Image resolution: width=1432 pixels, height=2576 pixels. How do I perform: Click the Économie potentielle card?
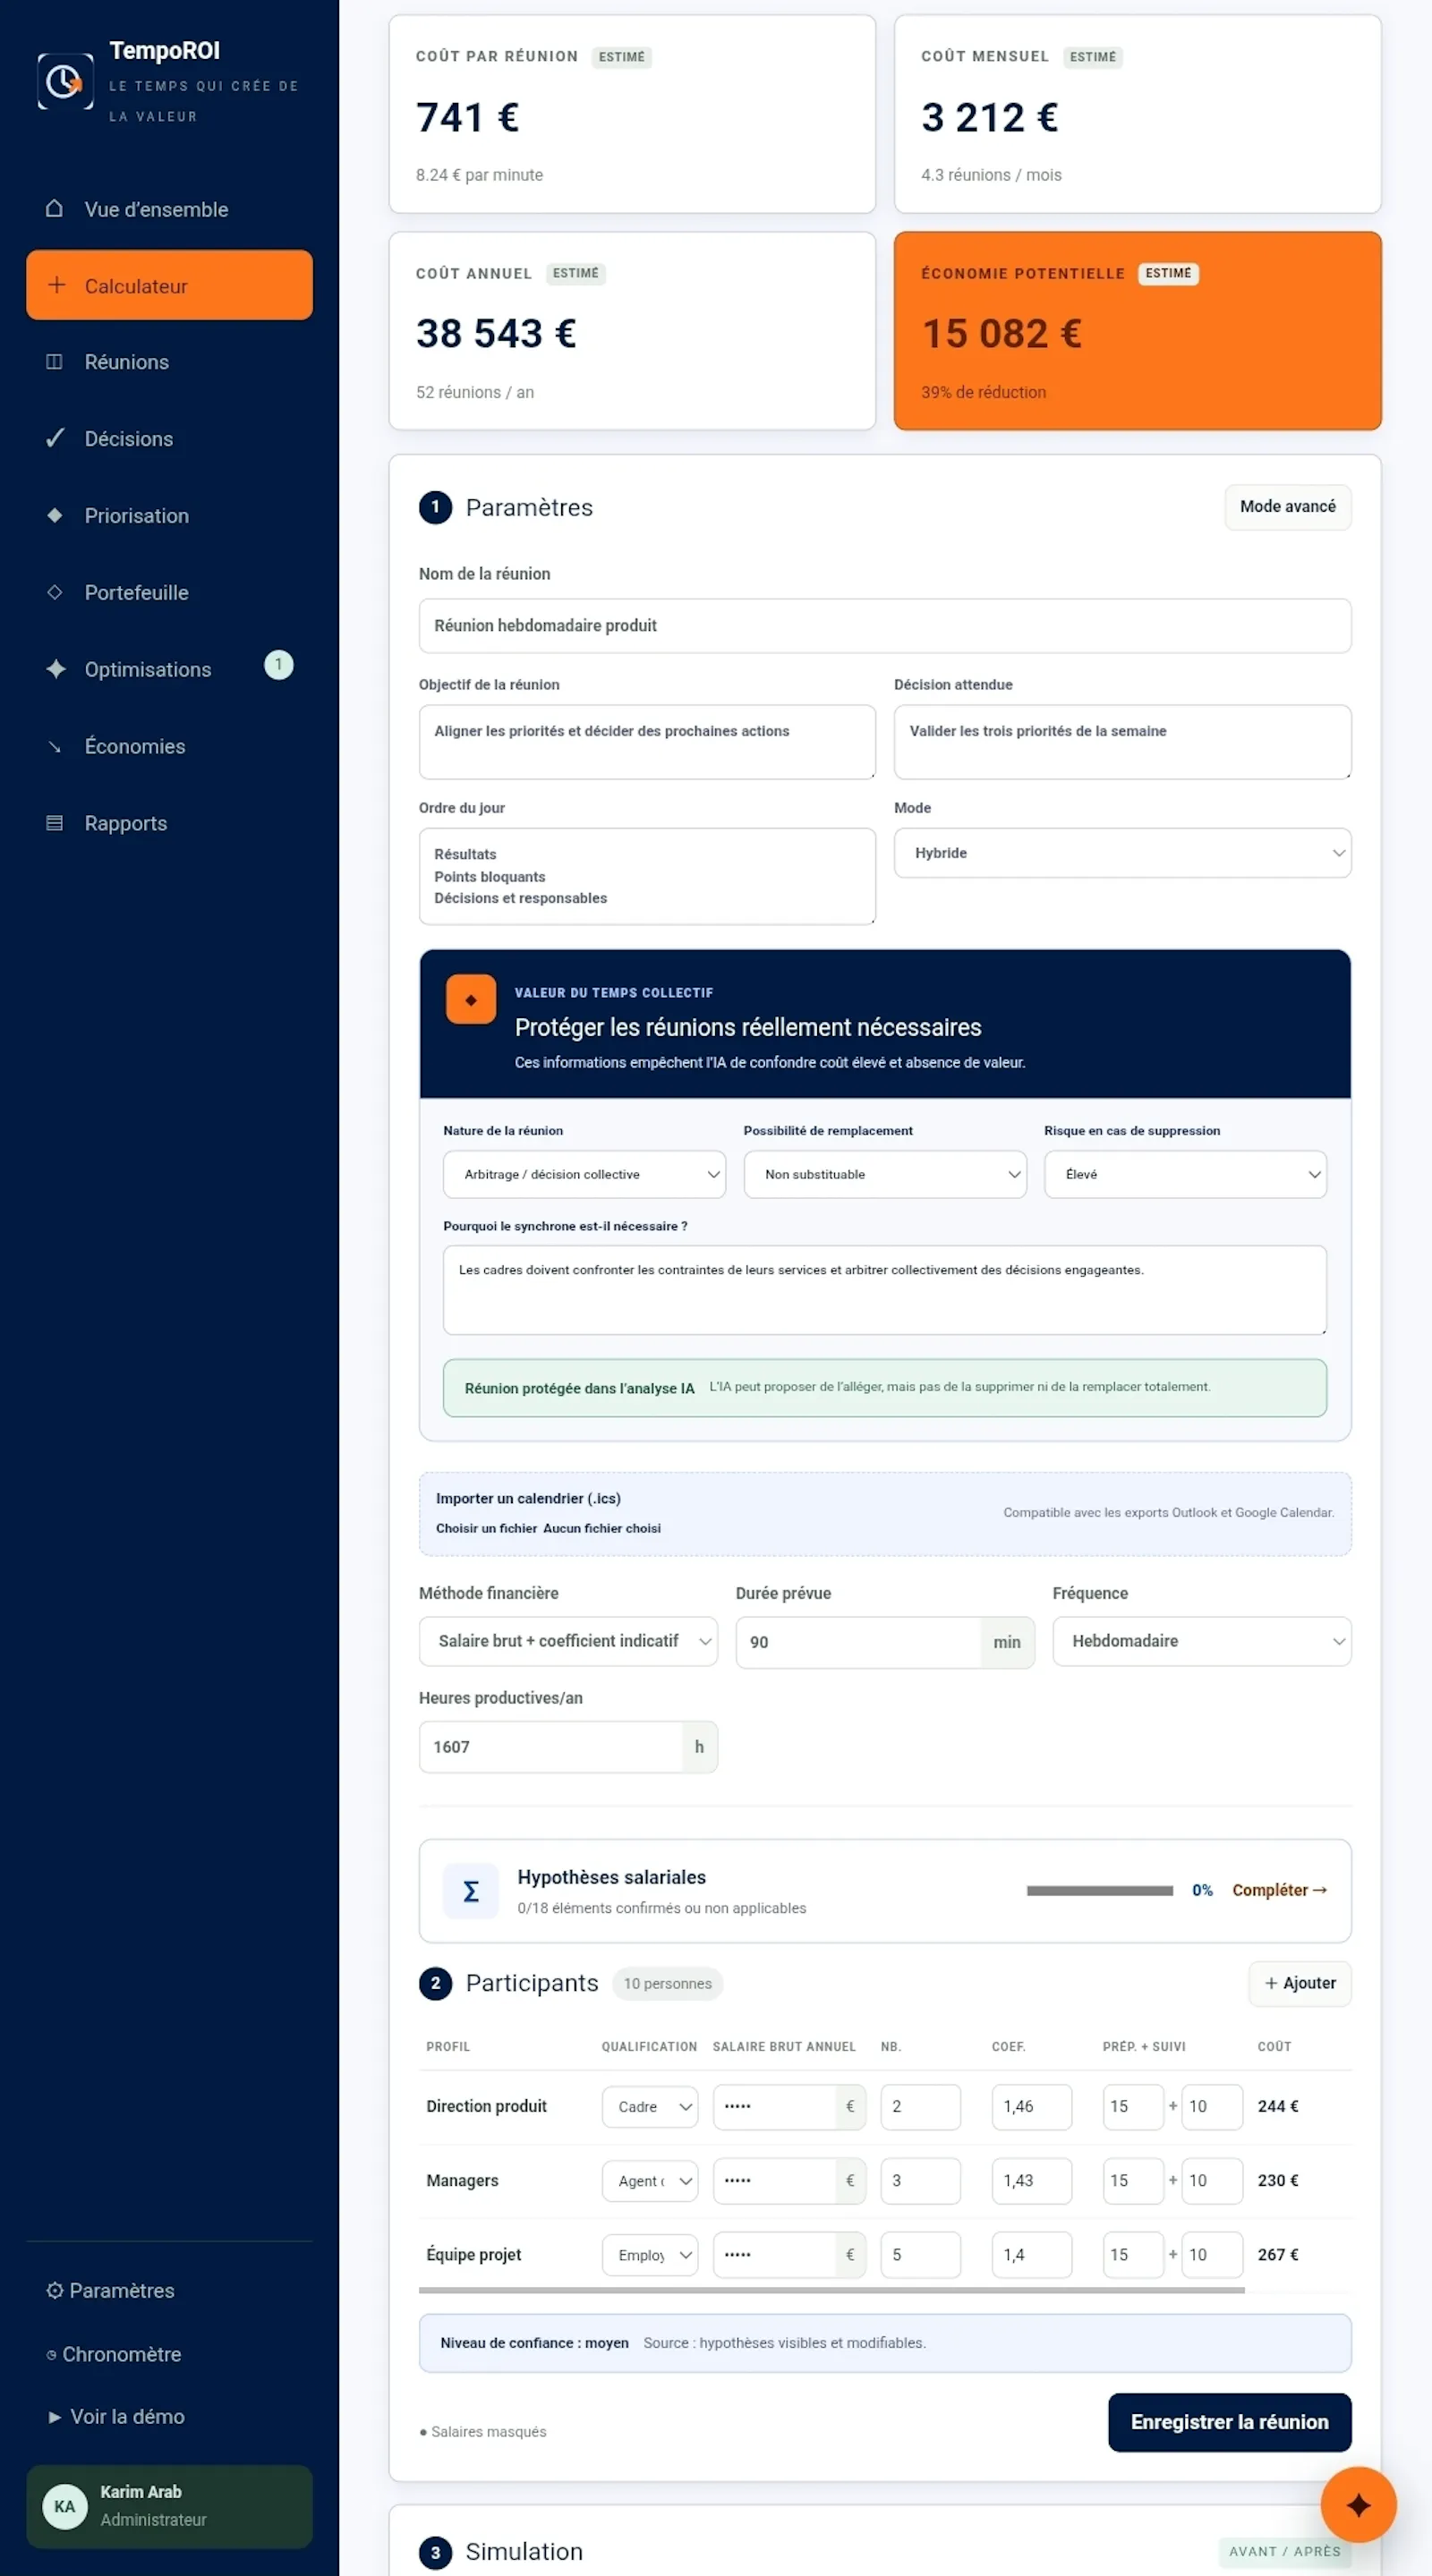click(x=1137, y=331)
